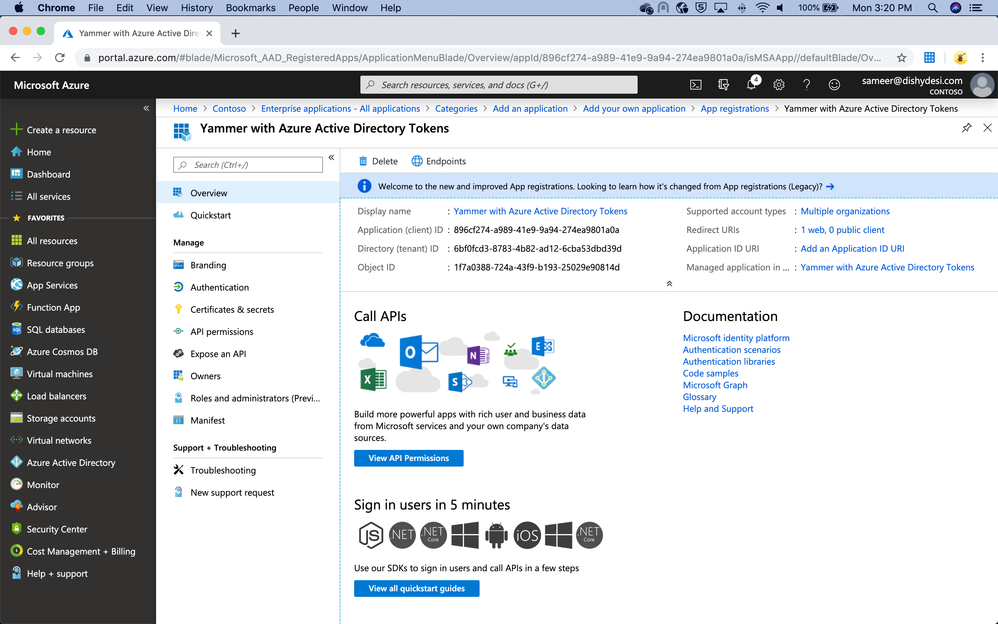
Task: Open Overview menu item
Action: tap(248, 193)
